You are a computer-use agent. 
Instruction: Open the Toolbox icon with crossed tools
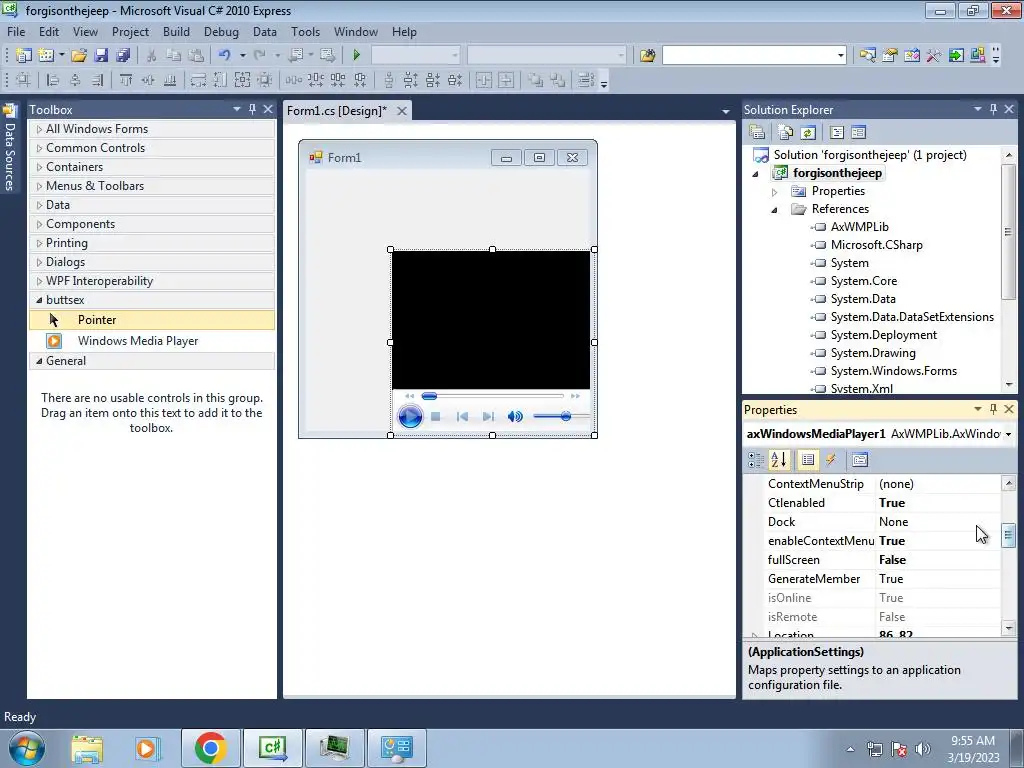[x=934, y=56]
